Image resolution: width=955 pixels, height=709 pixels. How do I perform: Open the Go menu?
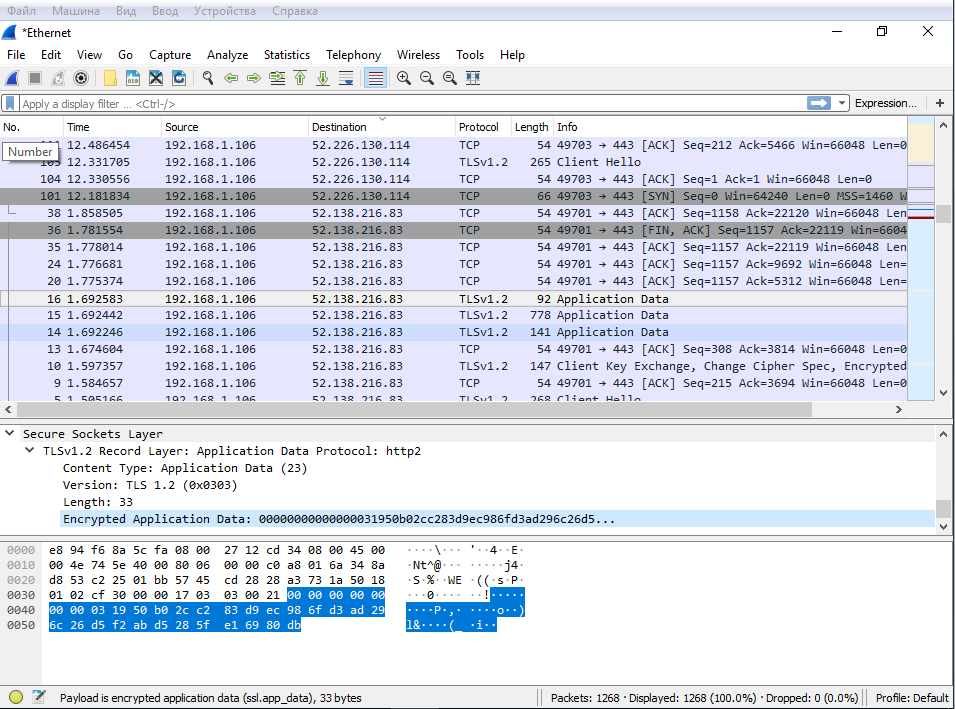[x=125, y=55]
